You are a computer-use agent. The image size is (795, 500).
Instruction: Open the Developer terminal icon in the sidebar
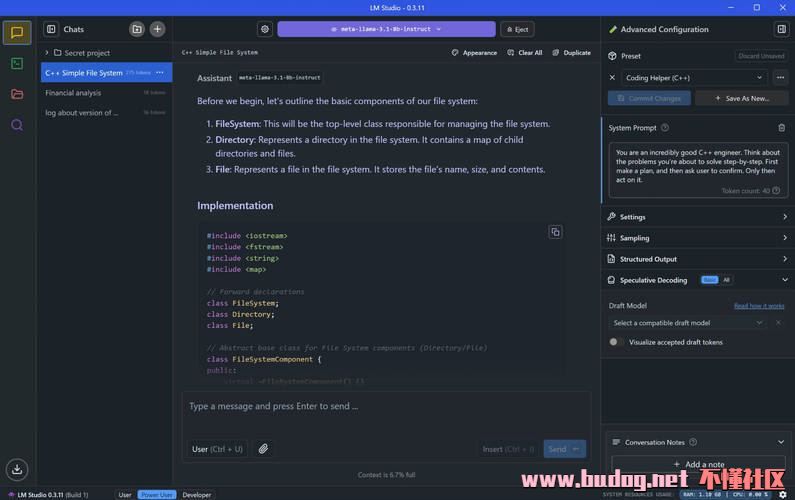[x=17, y=63]
